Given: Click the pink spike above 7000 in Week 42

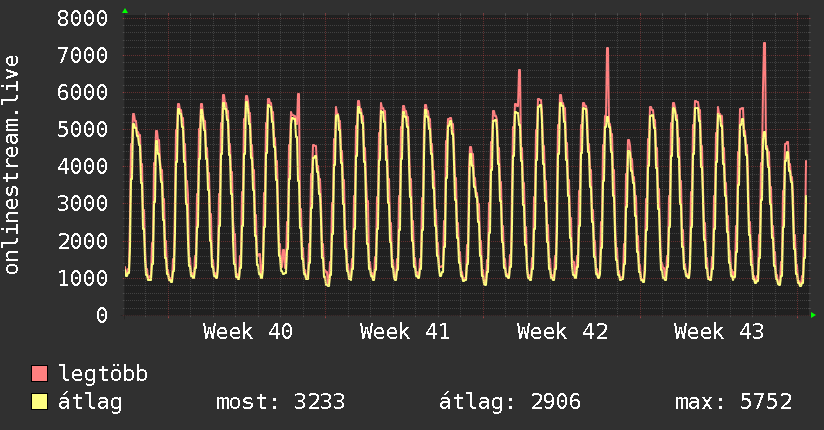Looking at the screenshot, I should coord(607,79).
